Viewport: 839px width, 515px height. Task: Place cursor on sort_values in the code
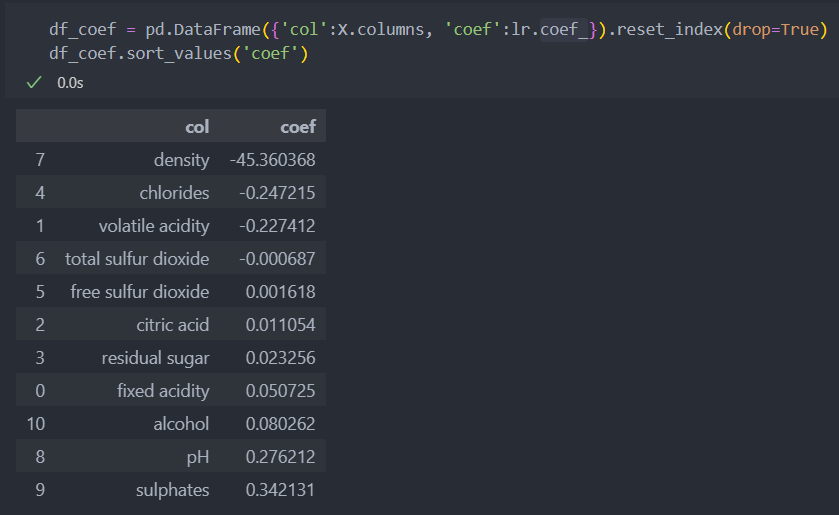coord(179,54)
